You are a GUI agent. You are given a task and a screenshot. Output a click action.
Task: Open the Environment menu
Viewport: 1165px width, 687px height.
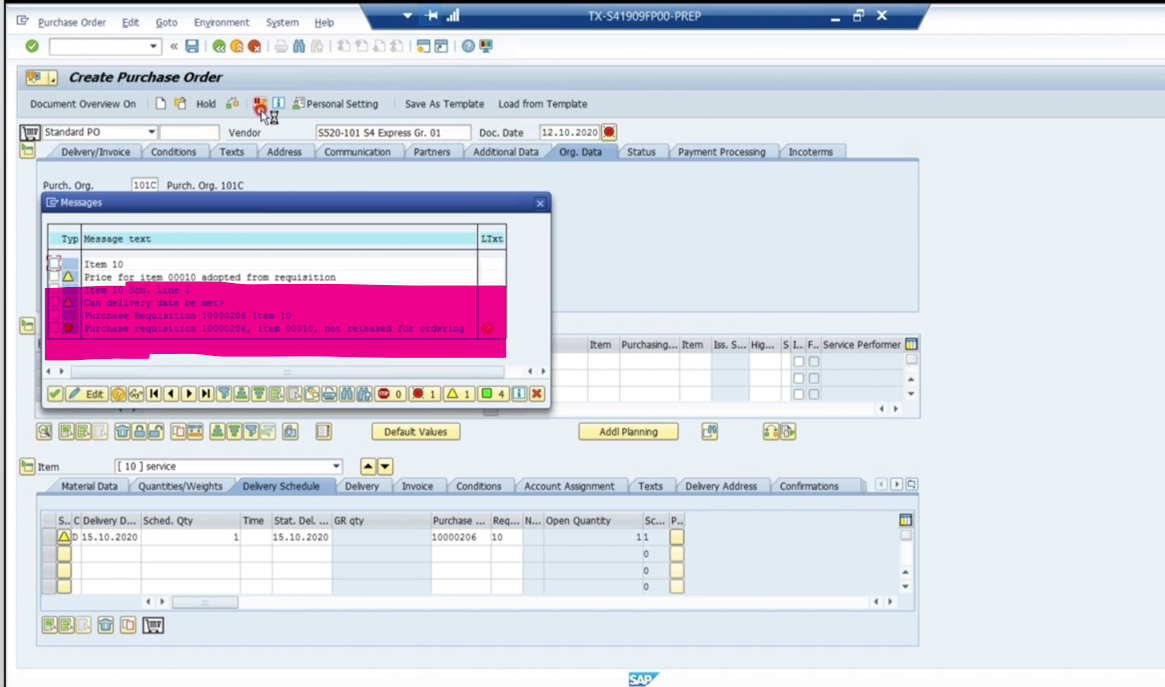tap(221, 22)
